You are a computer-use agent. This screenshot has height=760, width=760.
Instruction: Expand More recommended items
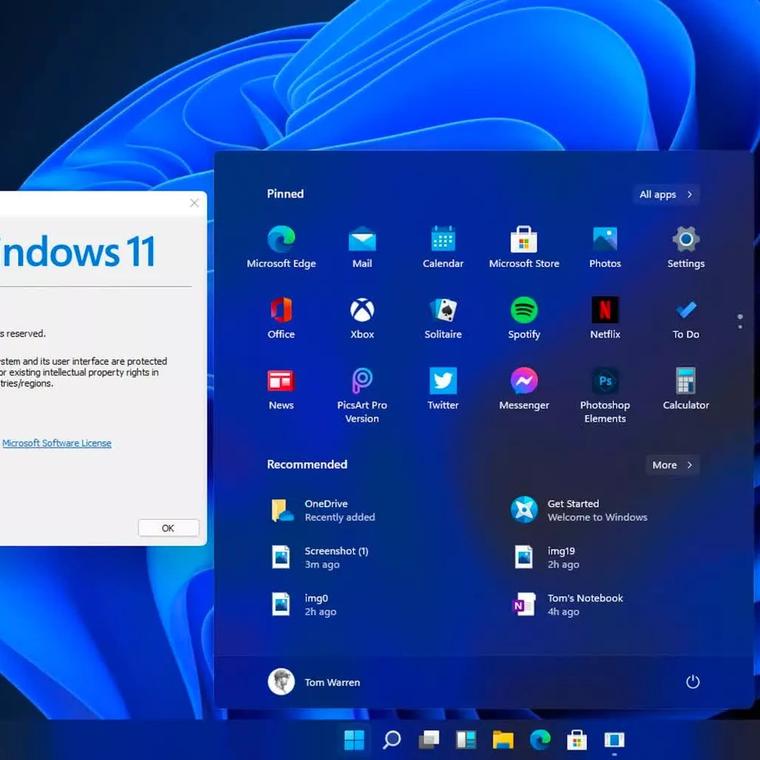pos(672,465)
